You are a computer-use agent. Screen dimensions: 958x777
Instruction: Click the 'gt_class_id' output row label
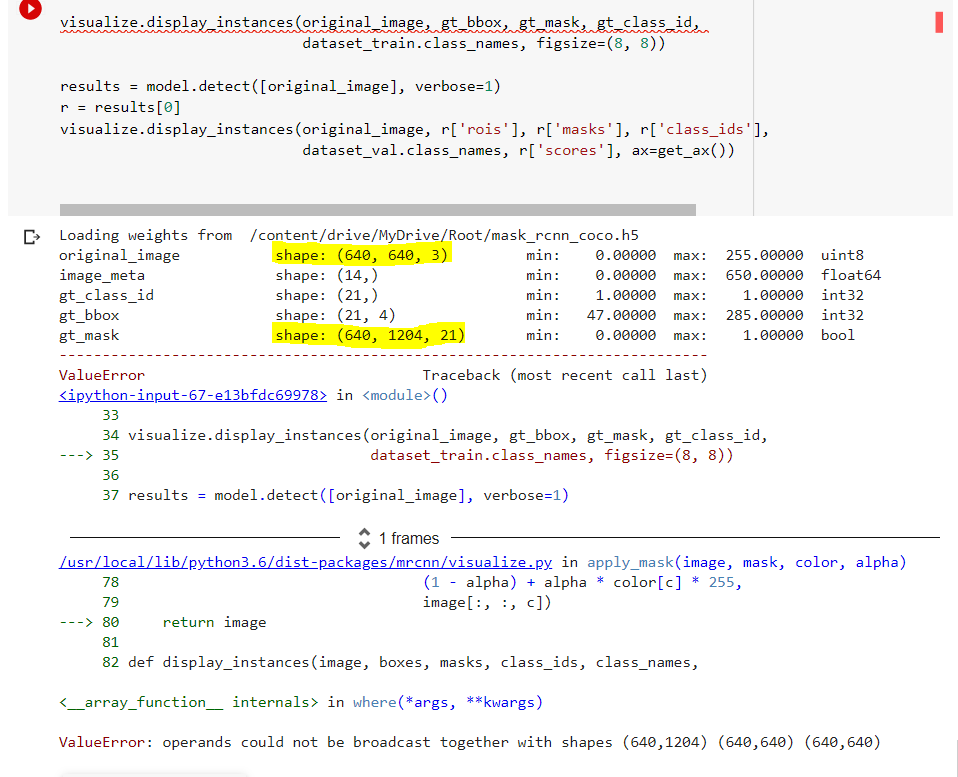[106, 296]
